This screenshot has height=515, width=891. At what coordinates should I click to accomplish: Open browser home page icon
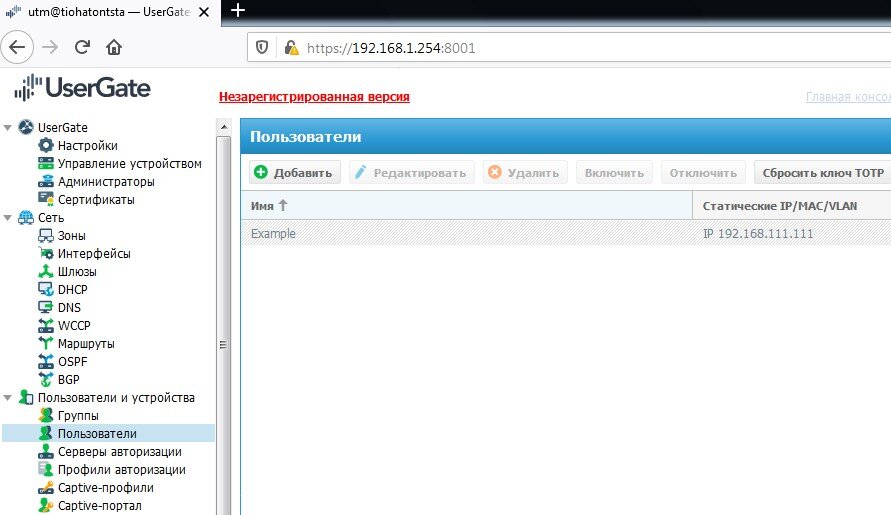coord(114,47)
